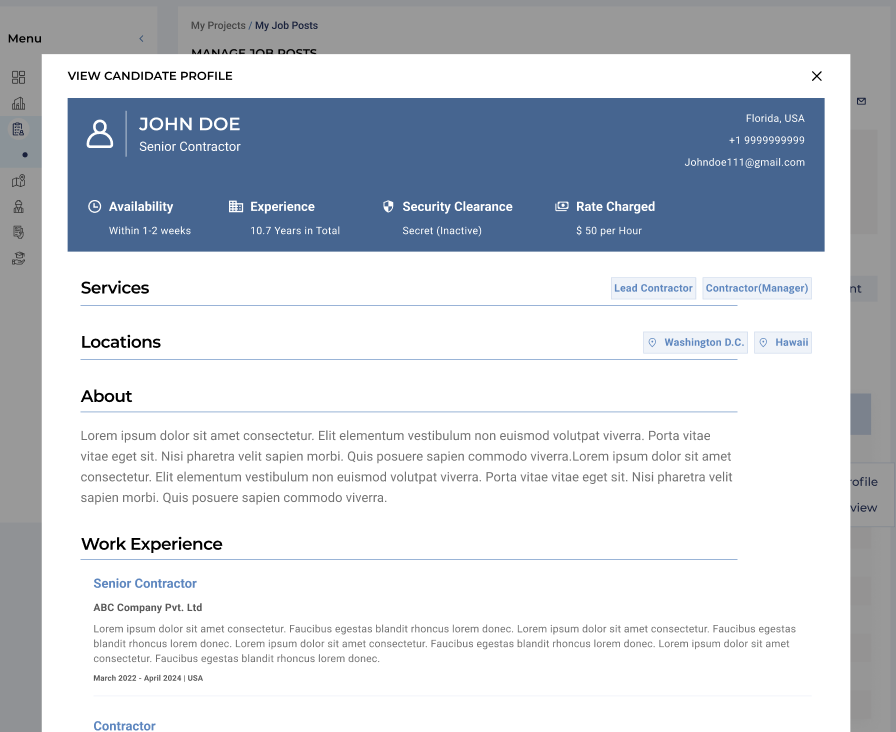896x732 pixels.
Task: Click the Washington D.C. location tag
Action: click(x=695, y=343)
